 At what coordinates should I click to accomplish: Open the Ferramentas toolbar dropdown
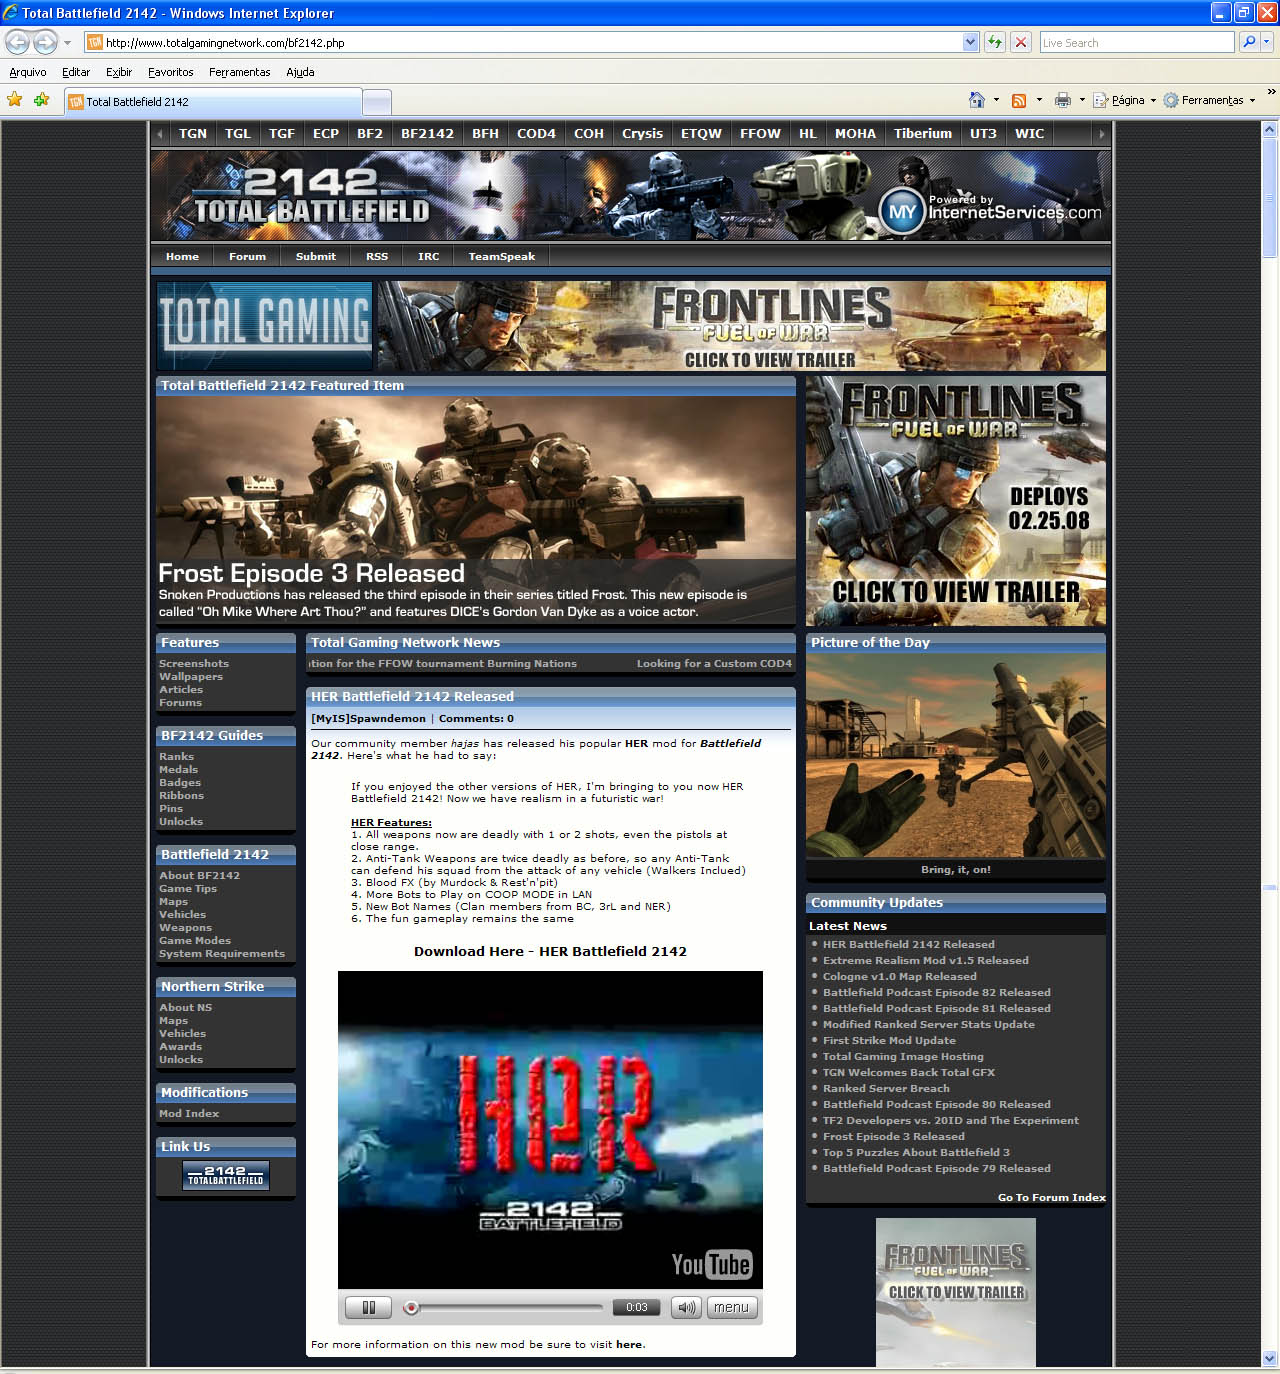click(x=1211, y=100)
